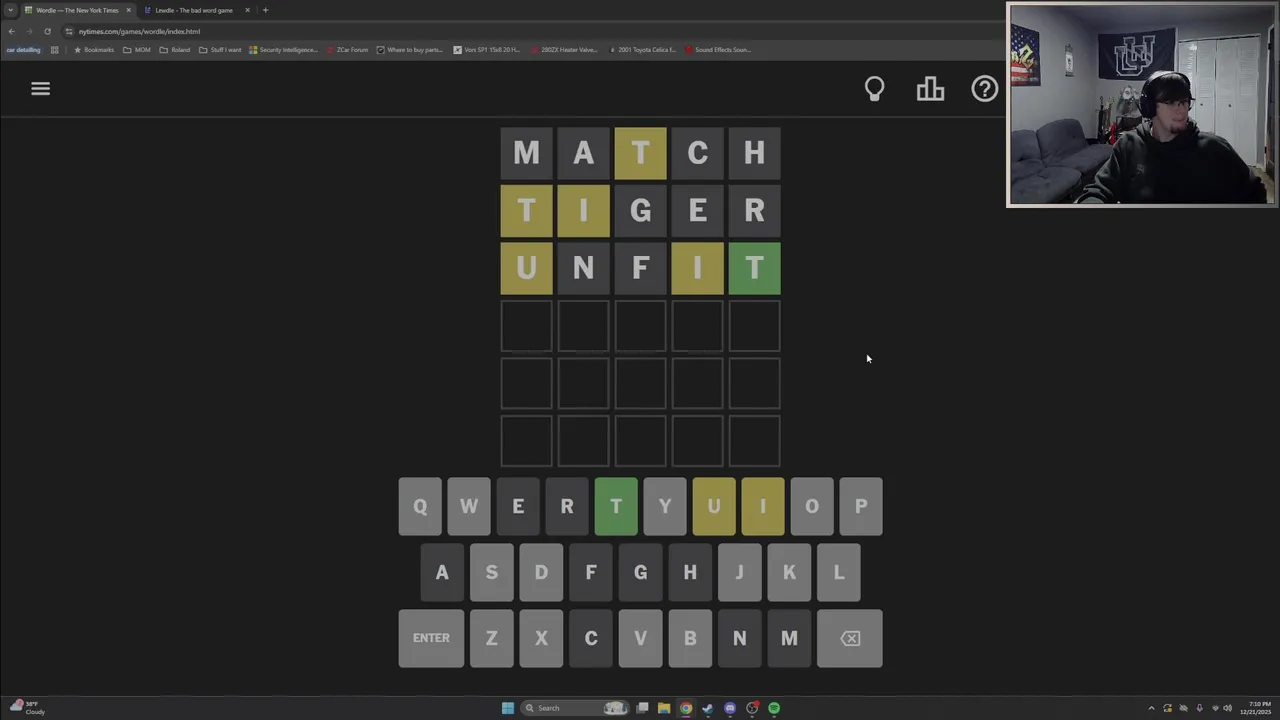The height and width of the screenshot is (720, 1280).
Task: Open the car detailing bookmark
Action: click(23, 50)
